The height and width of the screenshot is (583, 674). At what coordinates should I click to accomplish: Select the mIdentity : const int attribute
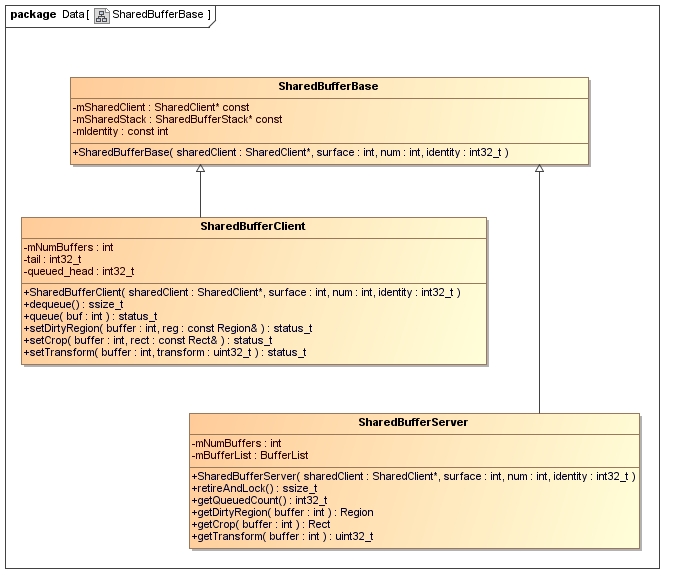coord(120,132)
